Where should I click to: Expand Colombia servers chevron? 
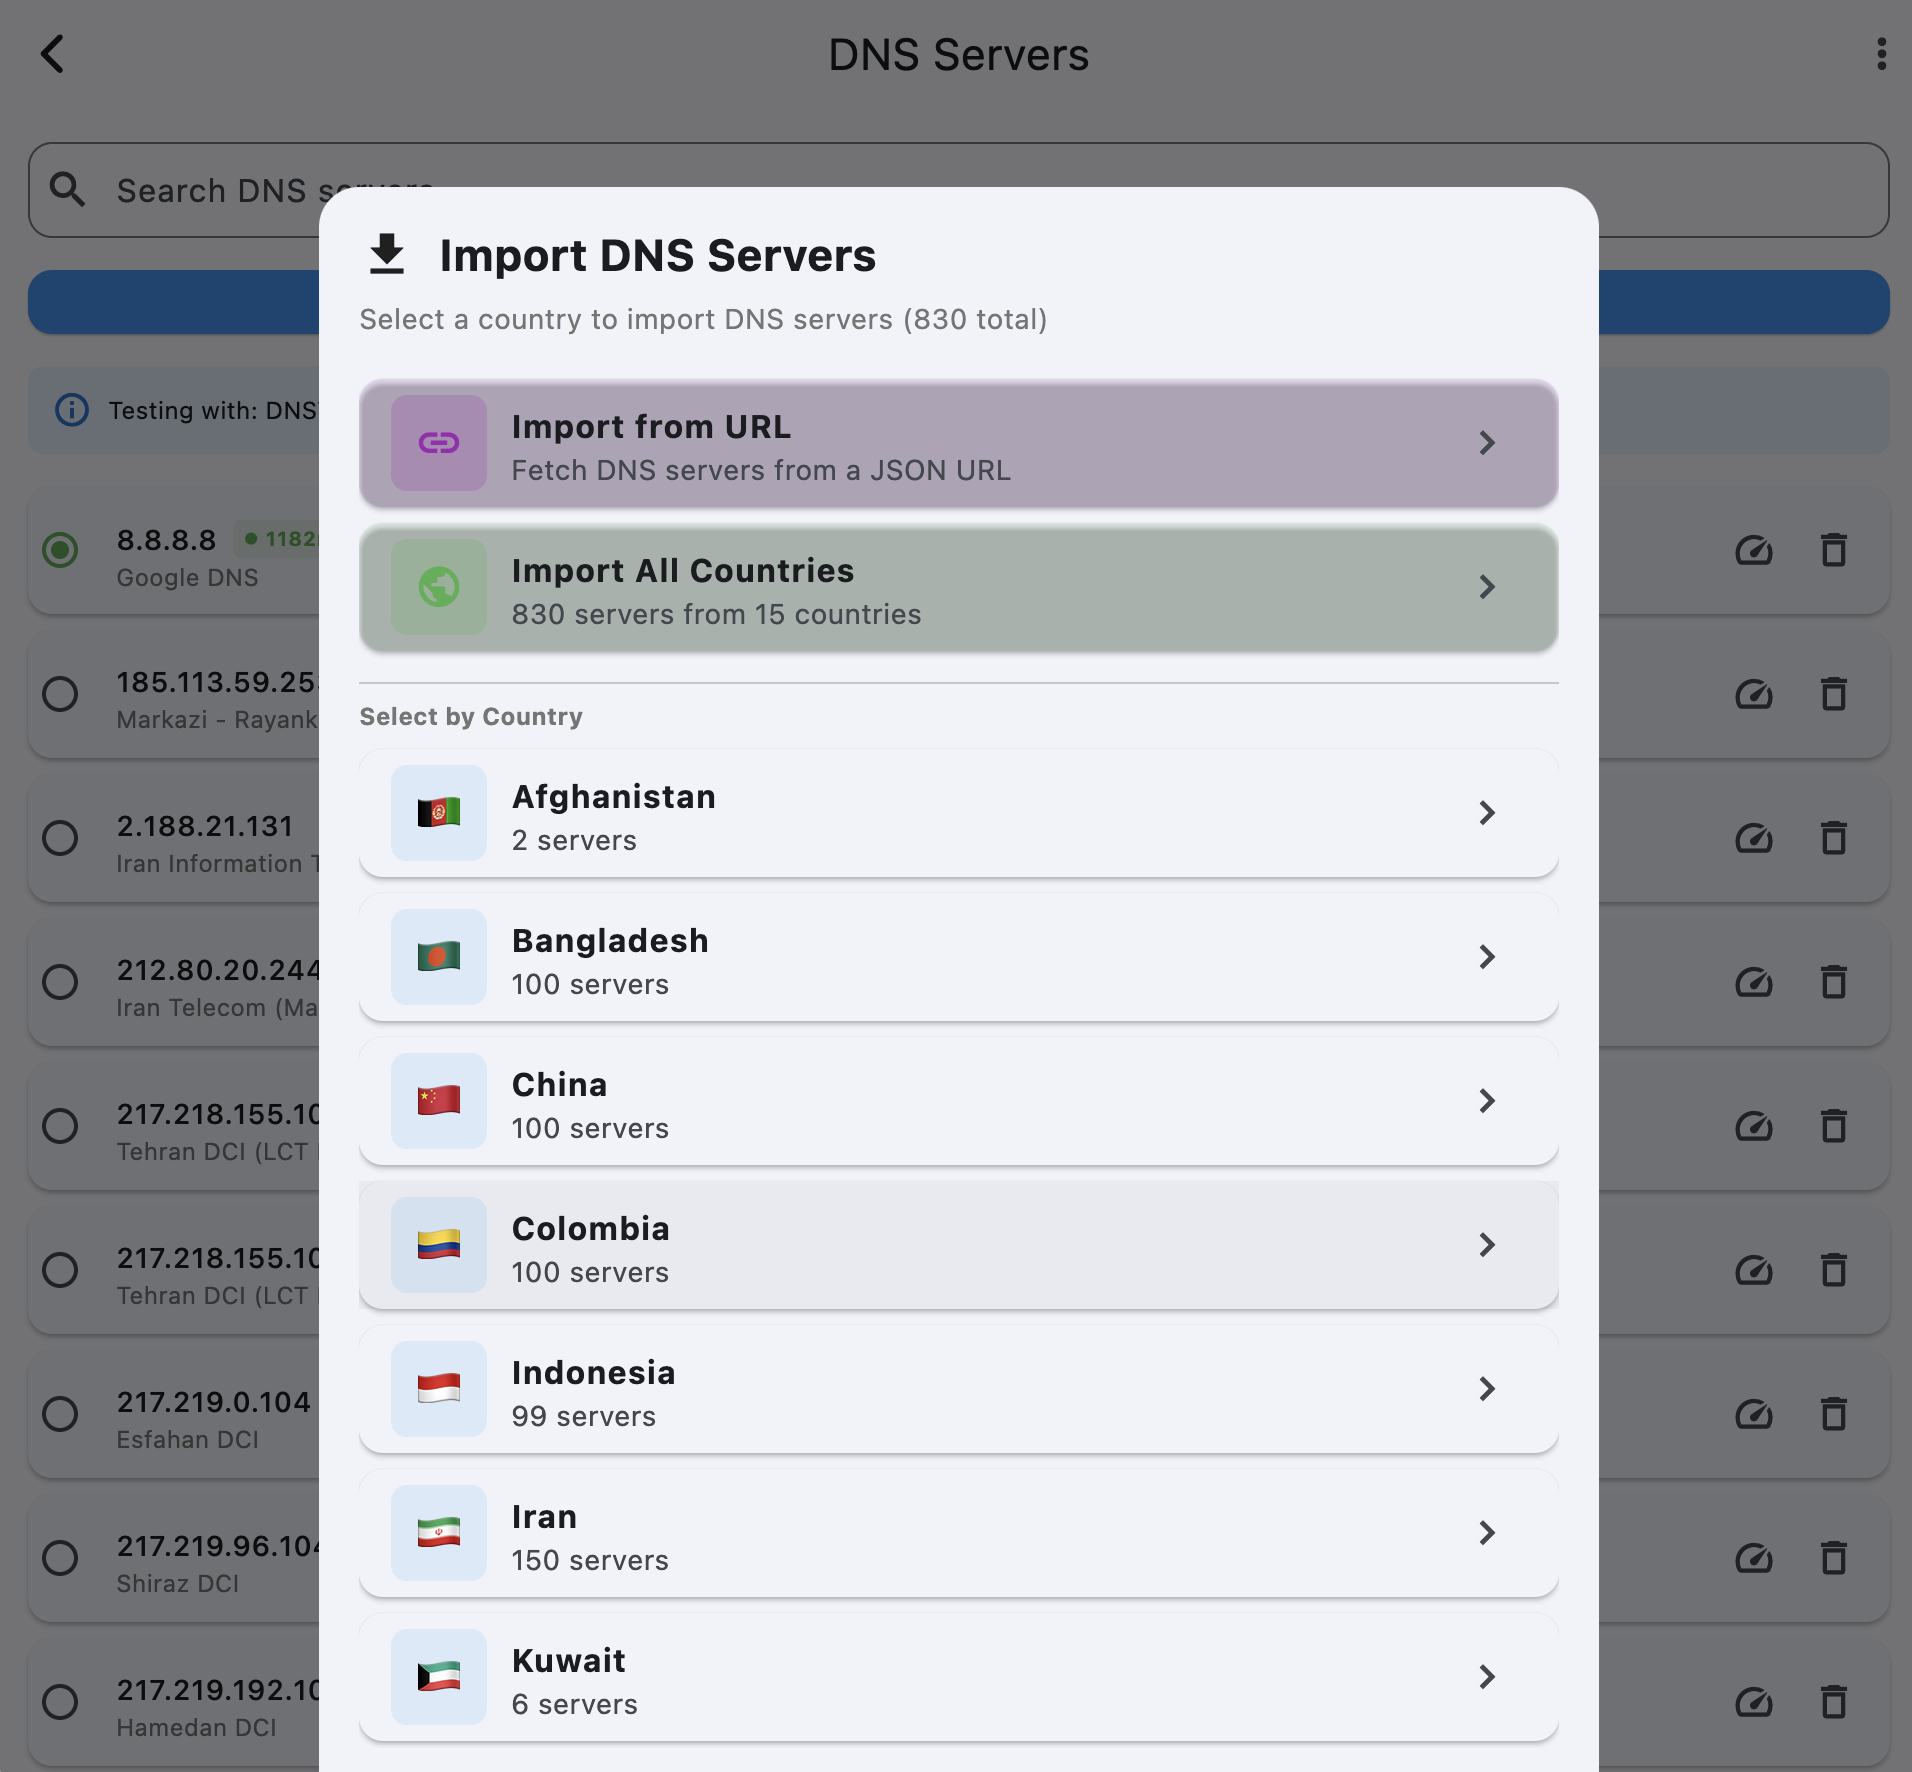pos(1487,1245)
